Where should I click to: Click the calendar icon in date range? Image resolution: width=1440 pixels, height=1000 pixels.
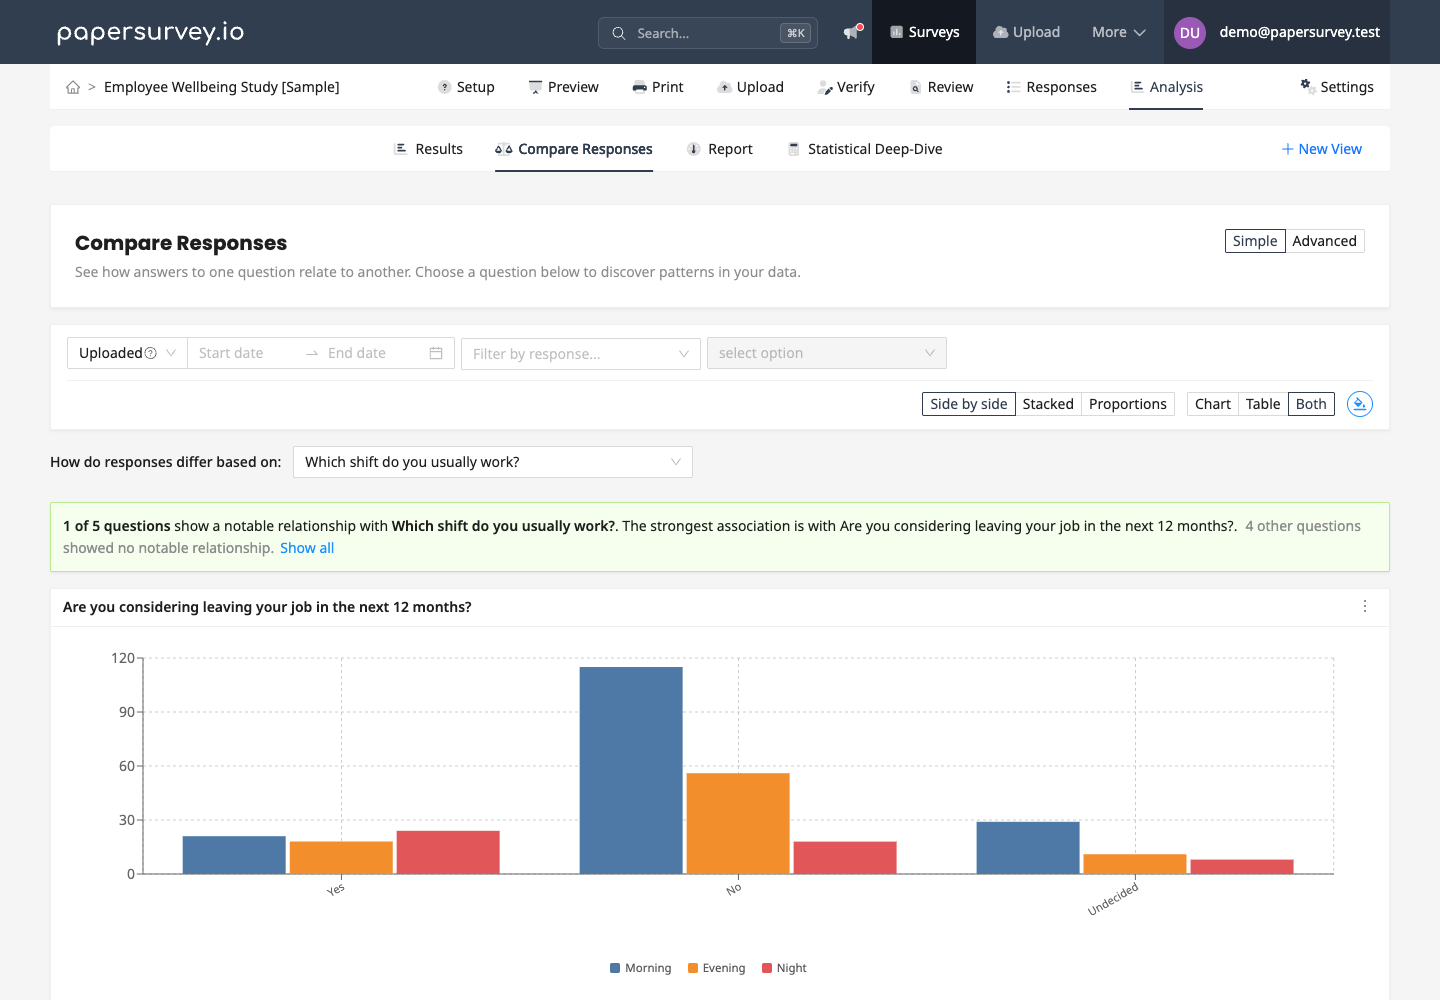coord(436,353)
